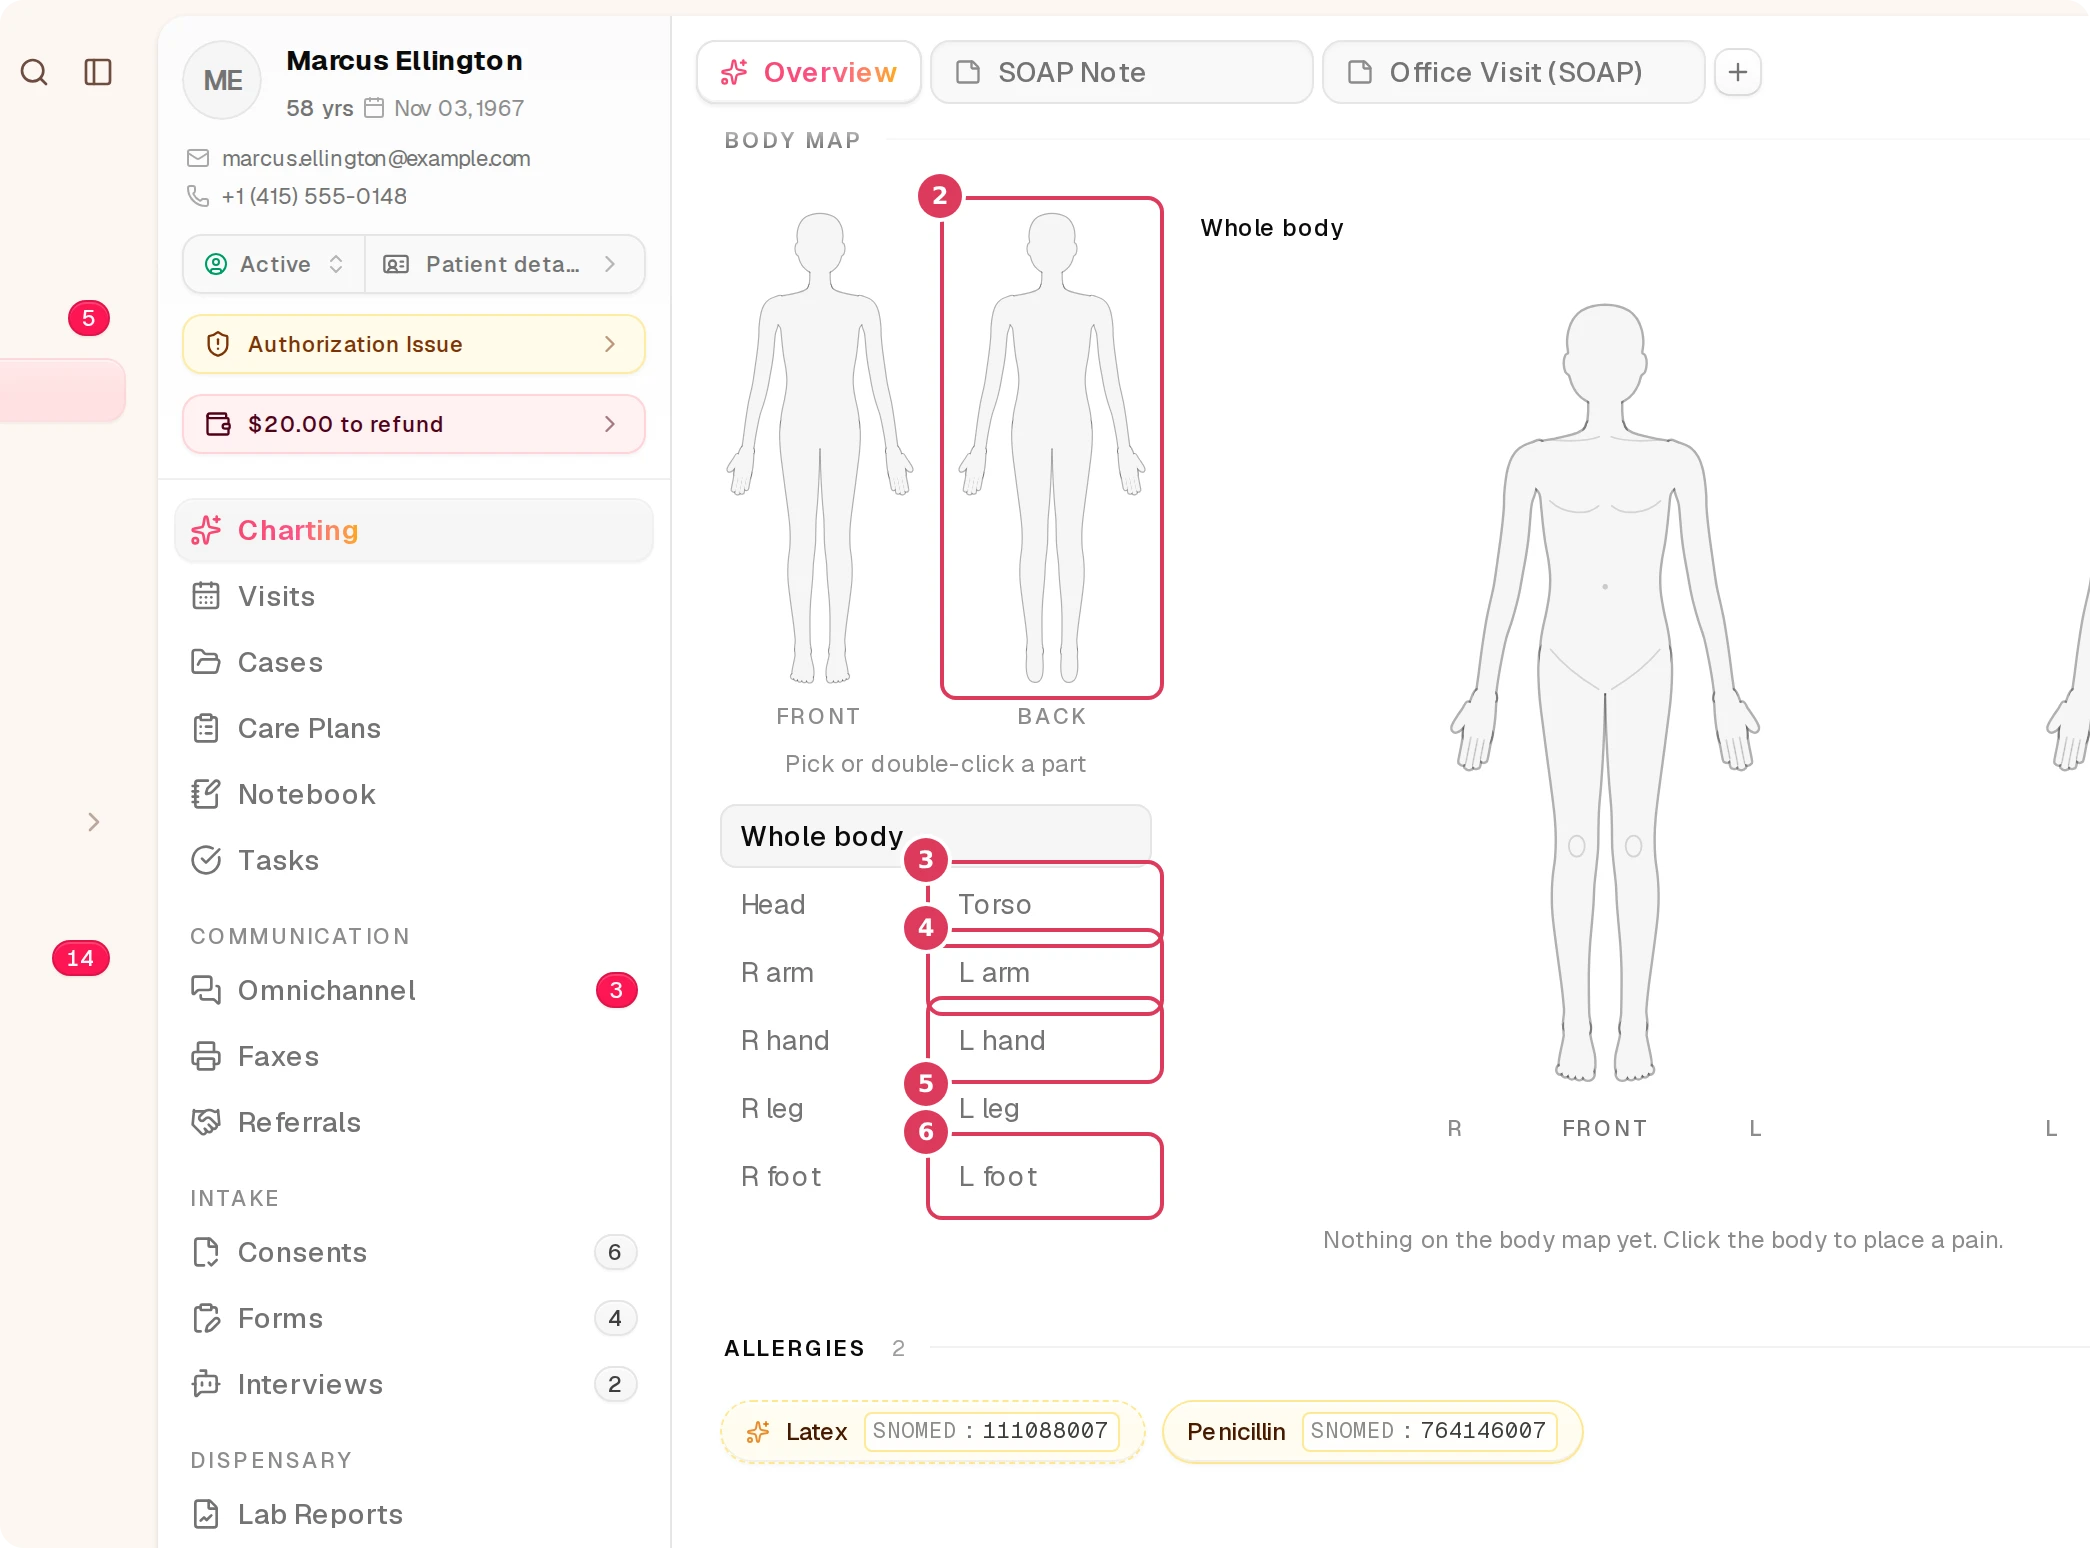Open the Lab Reports file icon

[206, 1514]
